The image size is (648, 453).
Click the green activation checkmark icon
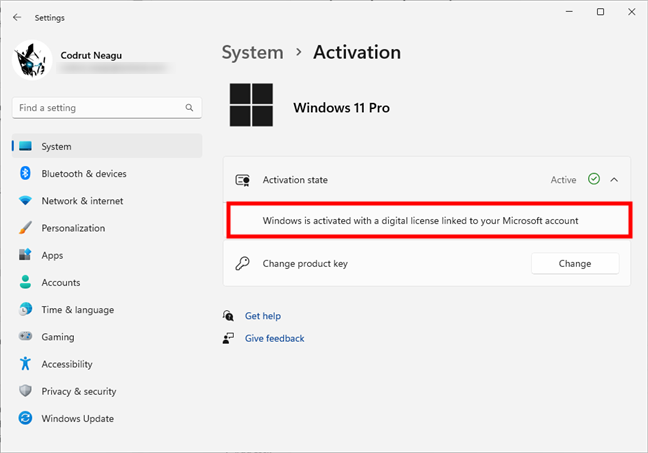click(x=594, y=179)
